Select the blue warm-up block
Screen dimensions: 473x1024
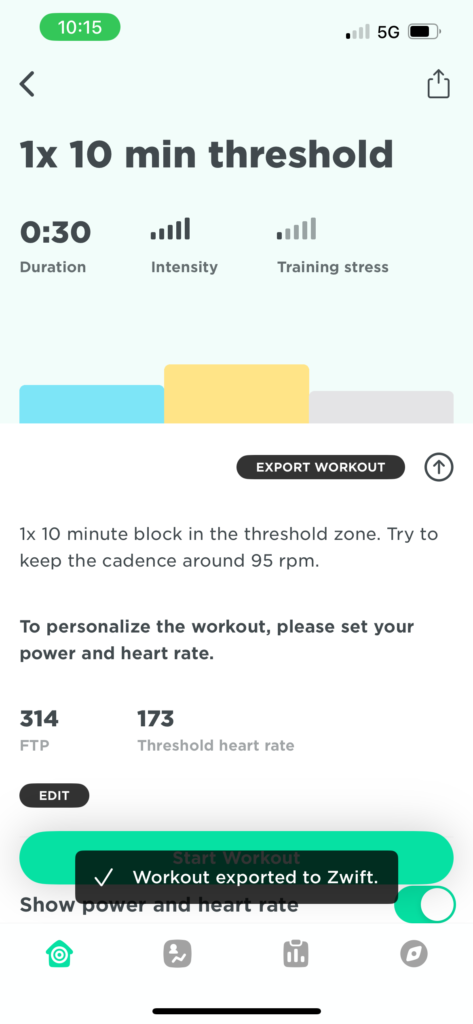(91, 404)
